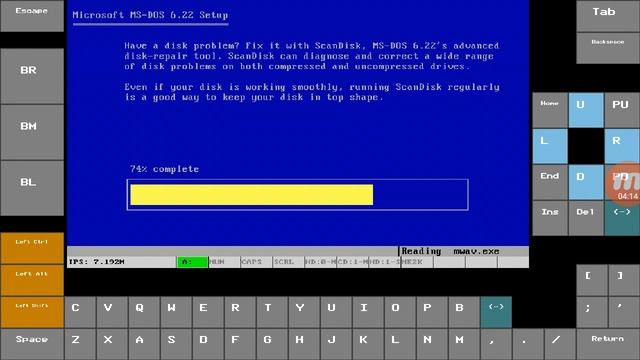Tap the letter S key
640x360 pixels.
click(x=176, y=344)
